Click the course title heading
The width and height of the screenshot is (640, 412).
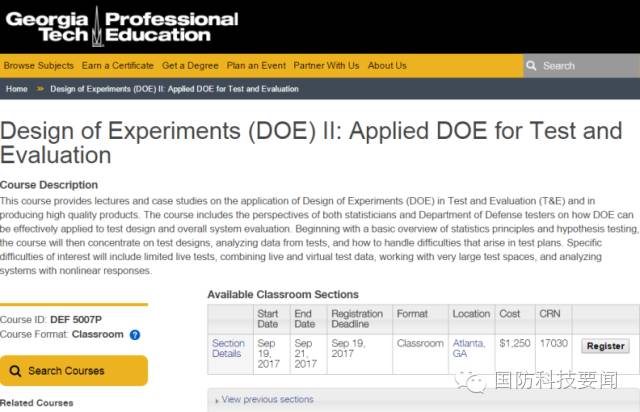point(311,143)
